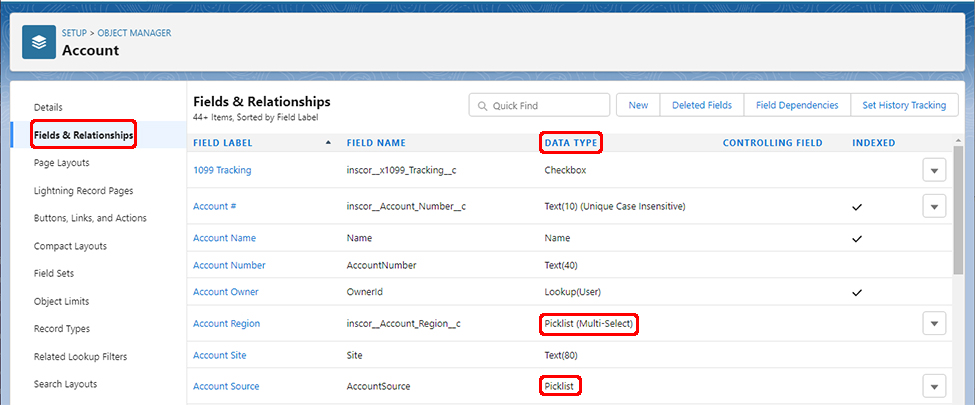Go to Lightning Record Pages
This screenshot has height=405, width=975.
83,190
